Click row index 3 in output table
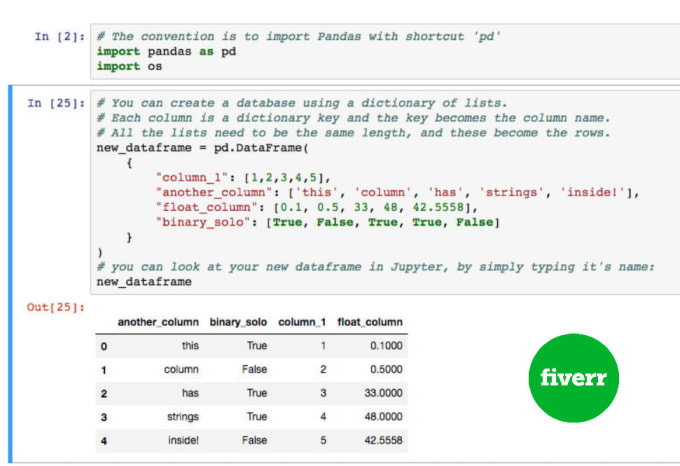Screen dimensions: 680x466 point(104,417)
